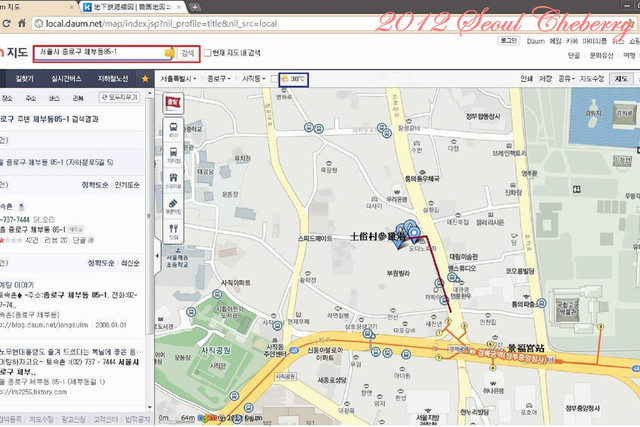The image size is (640, 427).
Task: Open the Daum link in top navigation
Action: click(x=536, y=41)
